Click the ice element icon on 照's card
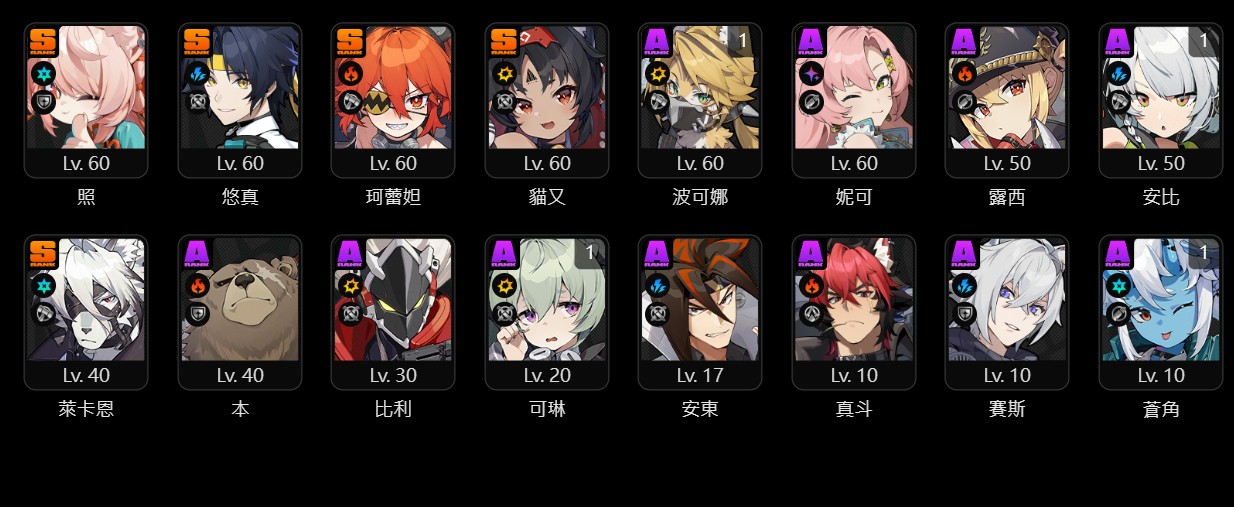Screen dimensions: 1234x507 pyautogui.click(x=42, y=73)
